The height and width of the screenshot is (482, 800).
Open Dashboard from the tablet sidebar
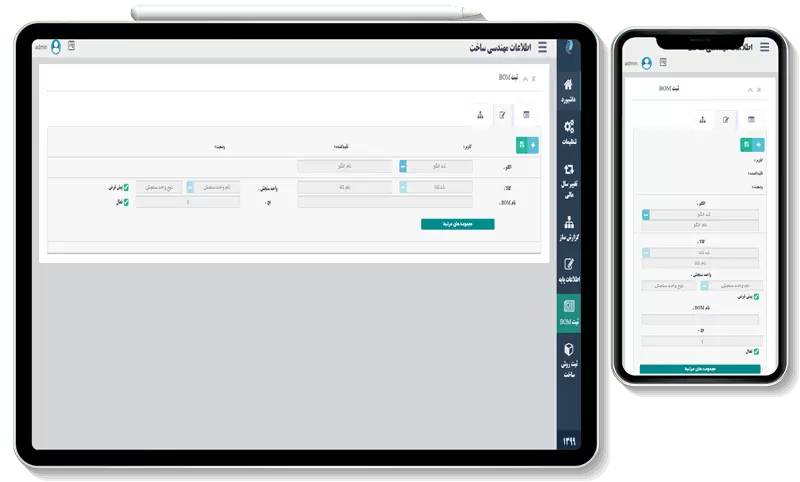pos(568,90)
